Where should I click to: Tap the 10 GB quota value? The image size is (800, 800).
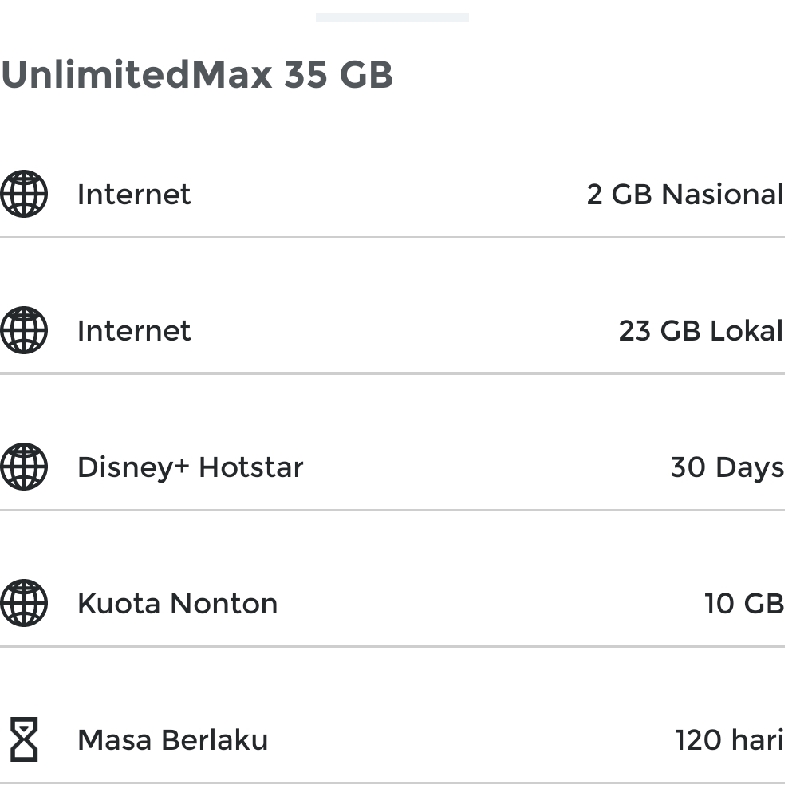point(744,604)
